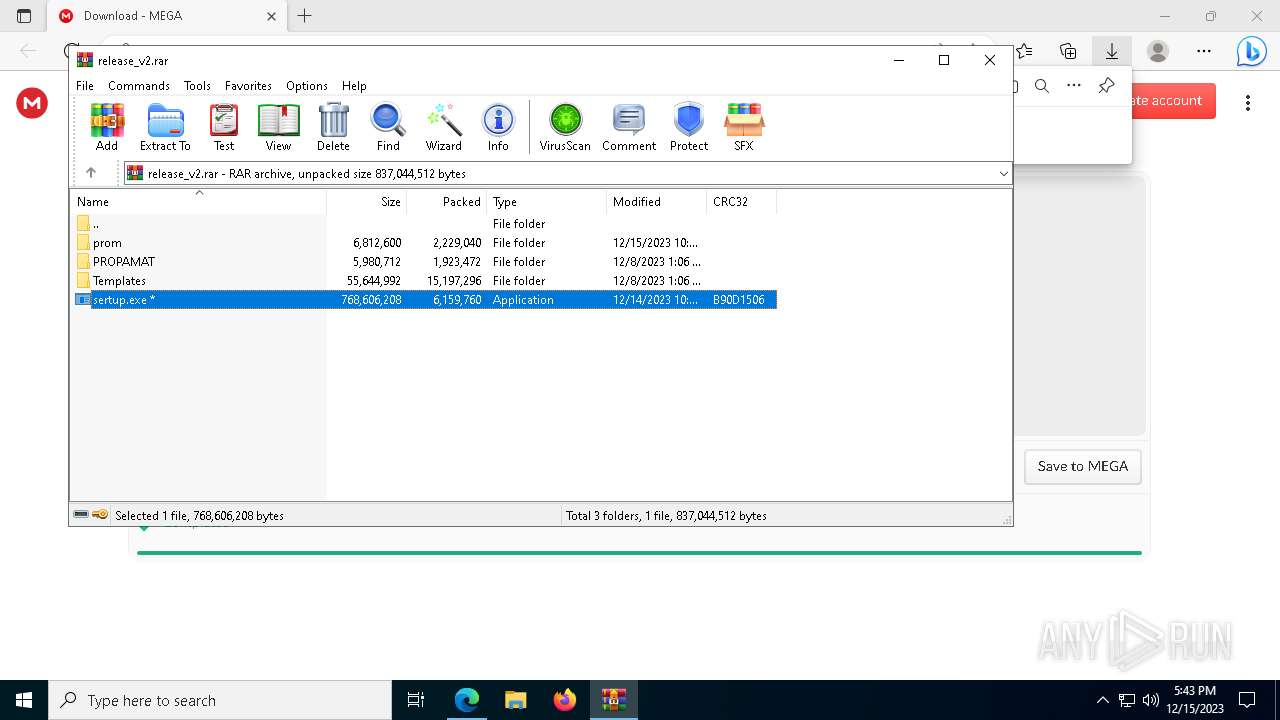
Task: Open Edge downloads icon in browser toolbar
Action: point(1111,51)
